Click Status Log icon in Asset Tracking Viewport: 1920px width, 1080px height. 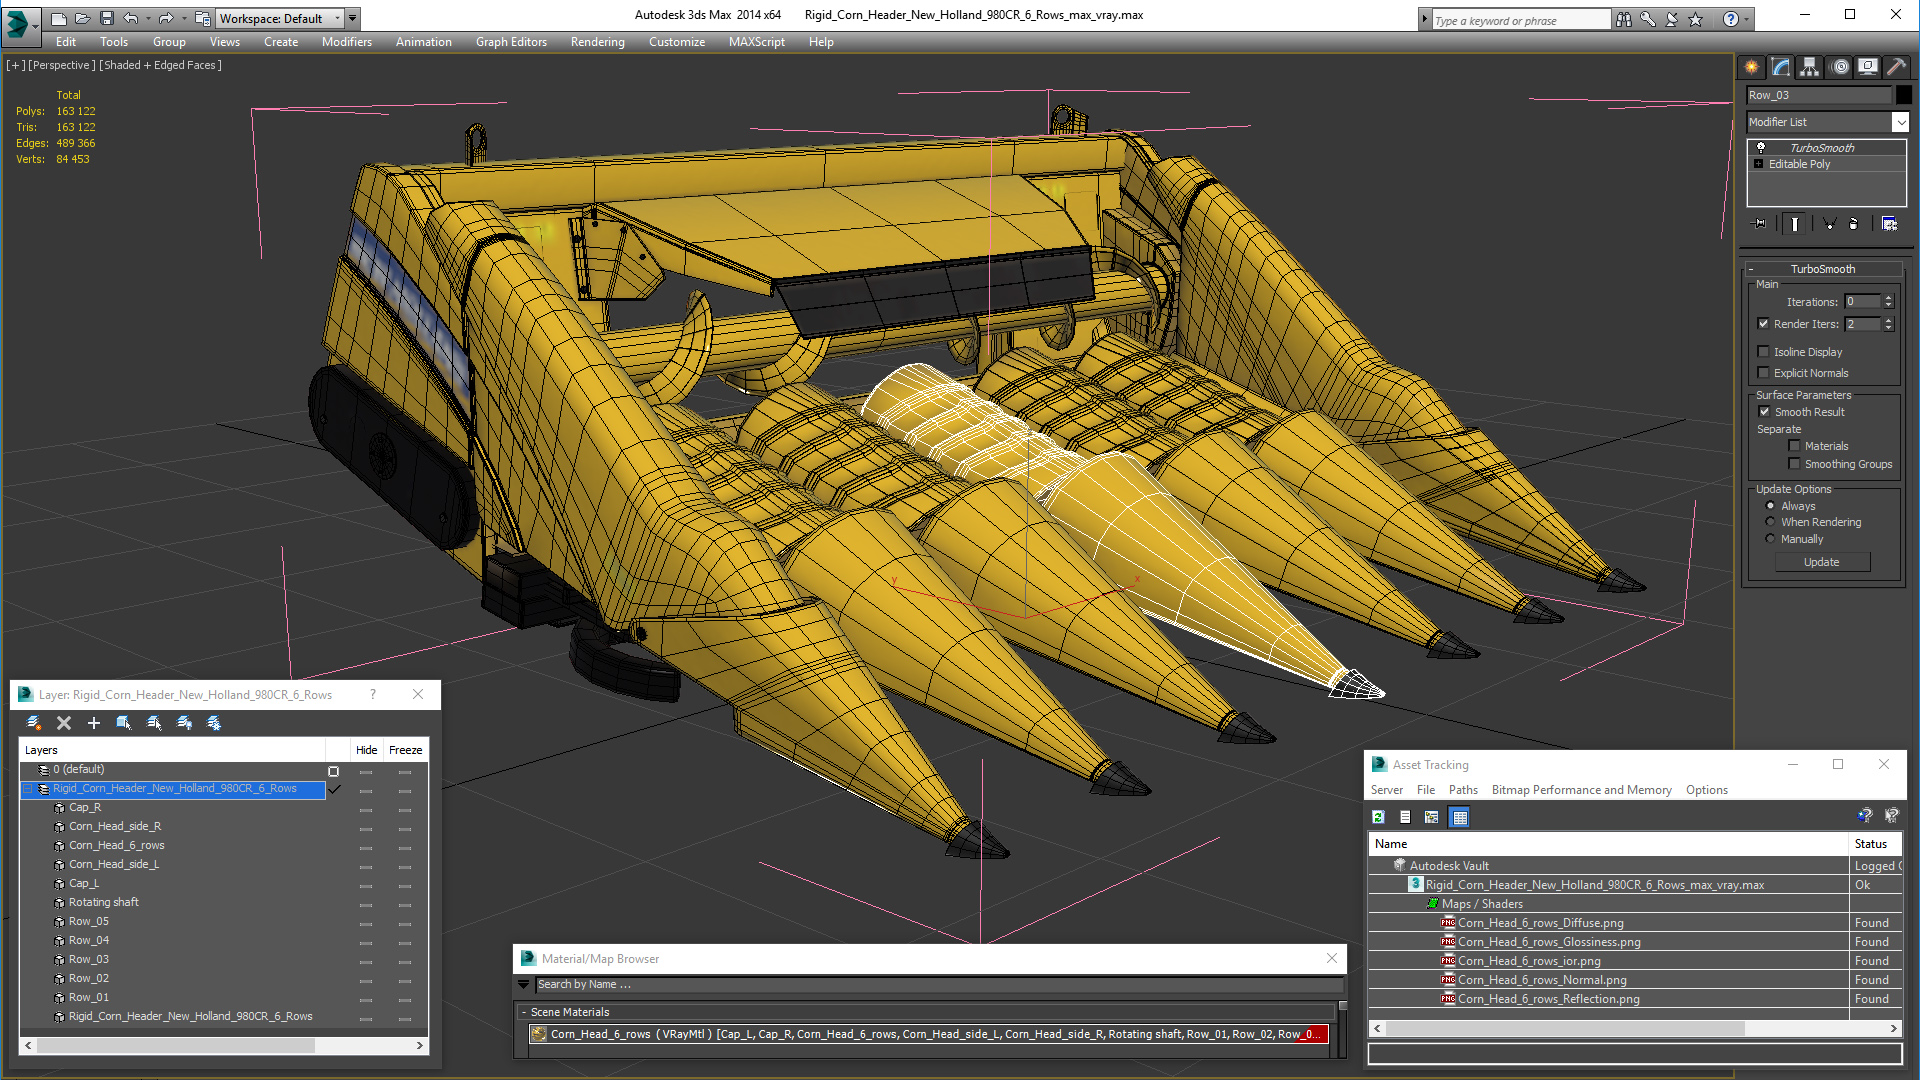(x=1405, y=817)
